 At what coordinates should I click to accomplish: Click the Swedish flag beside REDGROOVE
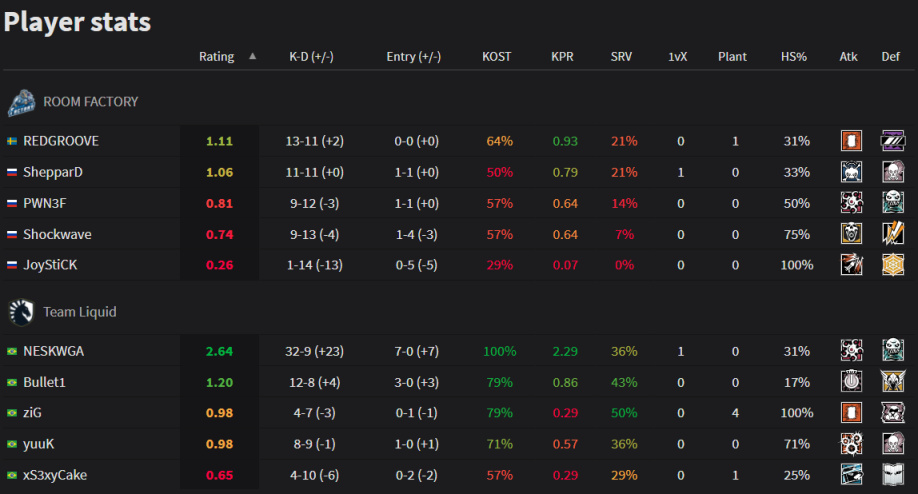coord(12,141)
